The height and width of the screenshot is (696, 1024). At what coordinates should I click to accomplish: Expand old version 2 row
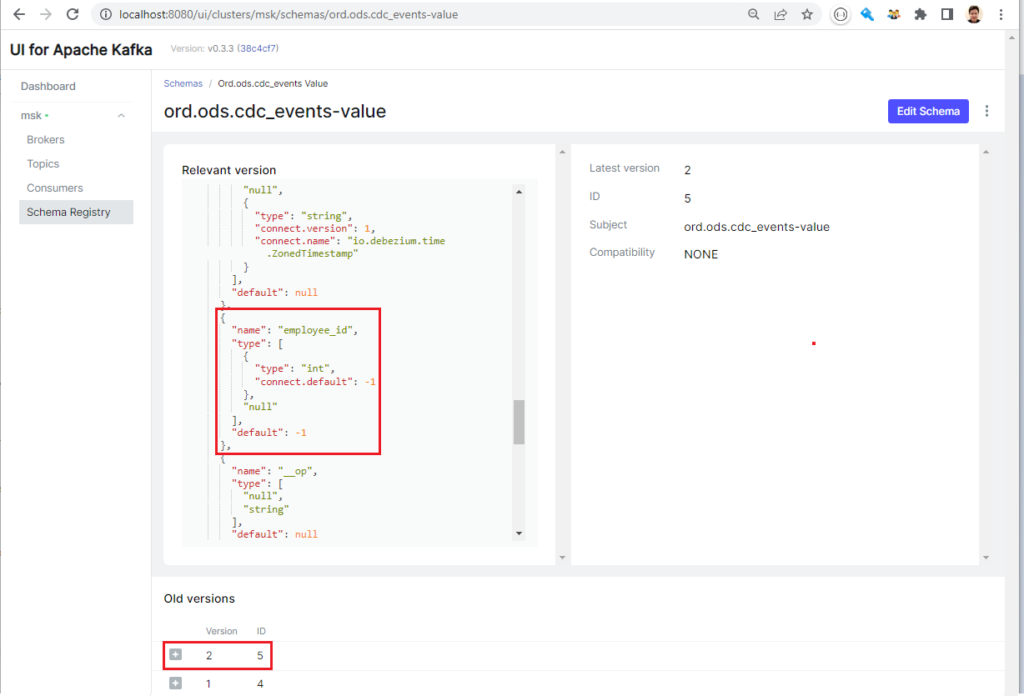click(x=176, y=655)
